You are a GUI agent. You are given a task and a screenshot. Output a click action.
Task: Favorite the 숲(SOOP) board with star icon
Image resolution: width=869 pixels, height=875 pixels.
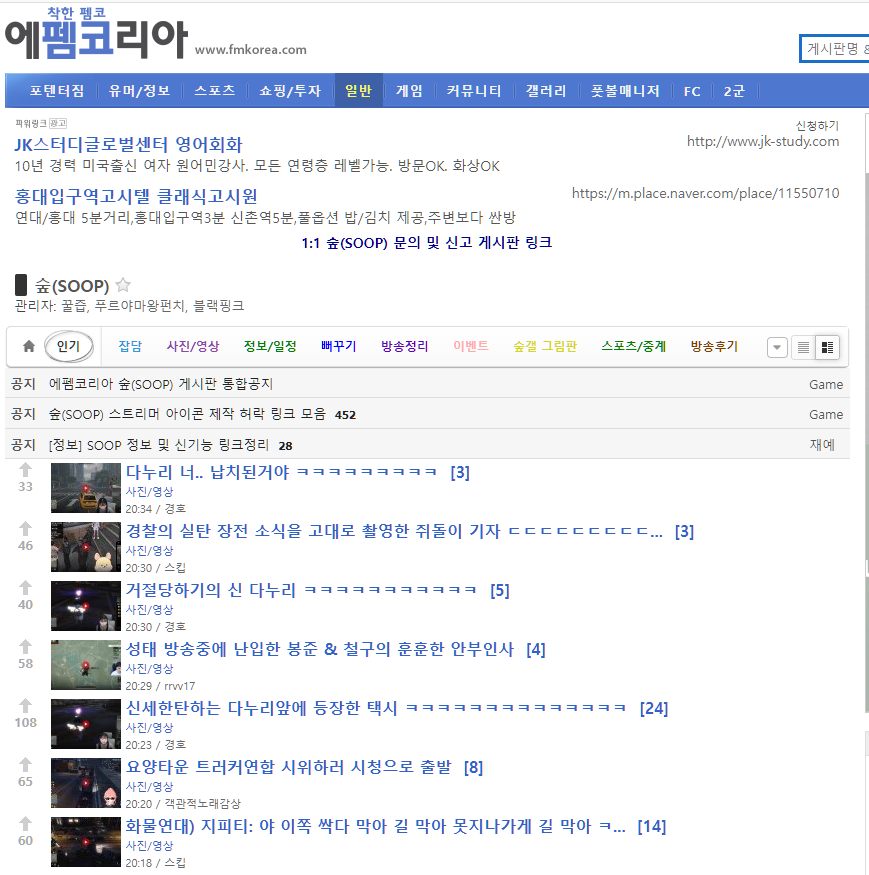[123, 285]
